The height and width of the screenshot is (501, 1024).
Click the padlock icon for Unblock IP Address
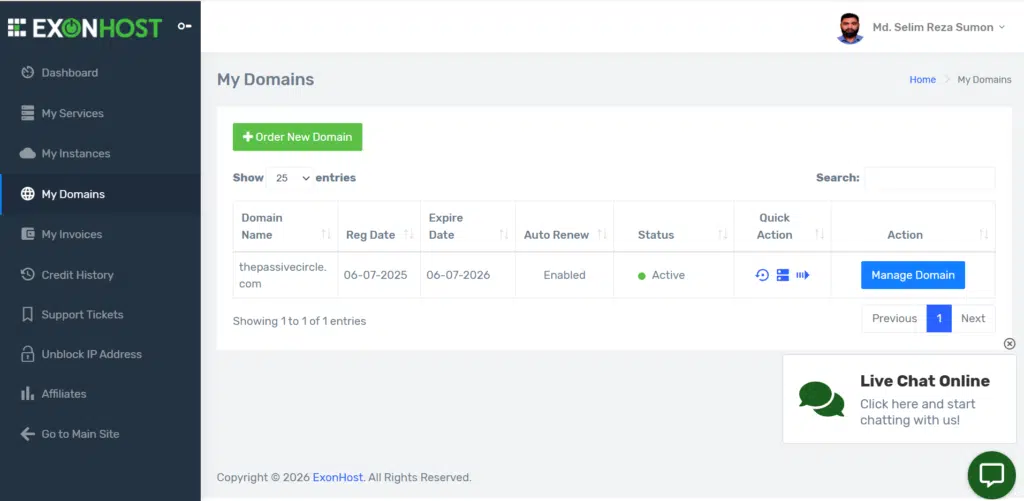pos(27,354)
